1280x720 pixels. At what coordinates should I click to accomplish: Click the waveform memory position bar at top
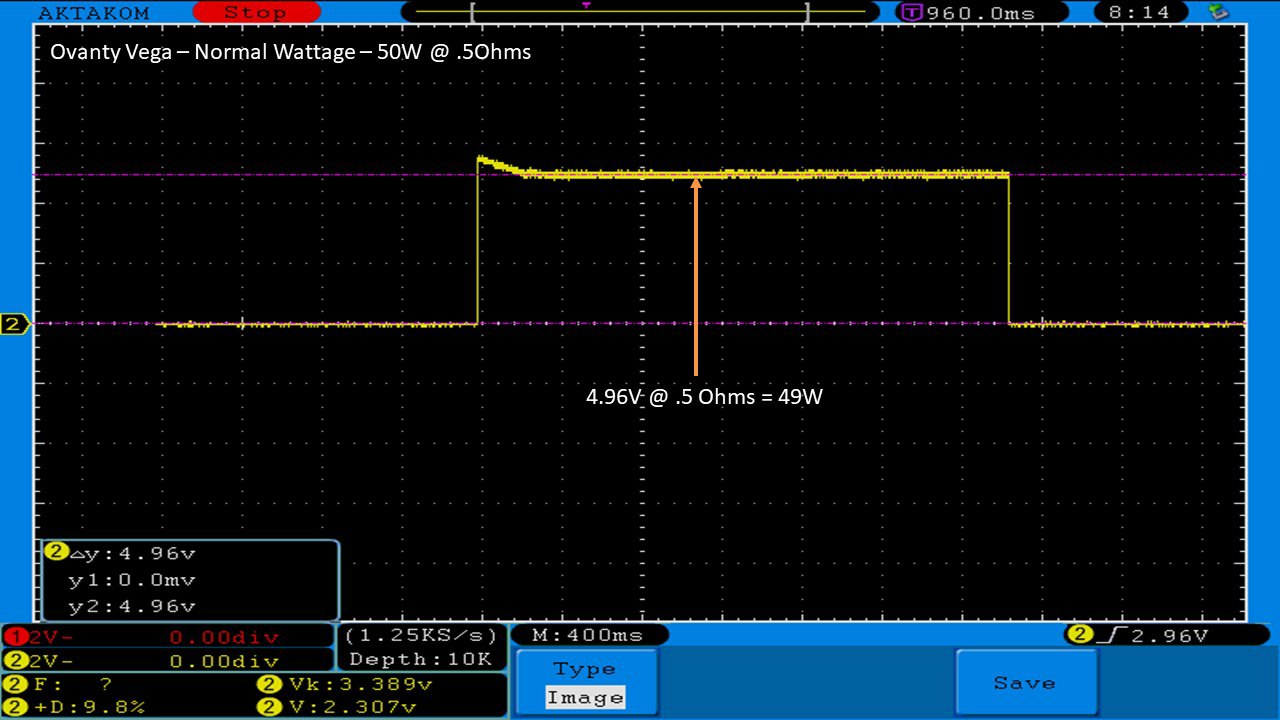[x=640, y=13]
